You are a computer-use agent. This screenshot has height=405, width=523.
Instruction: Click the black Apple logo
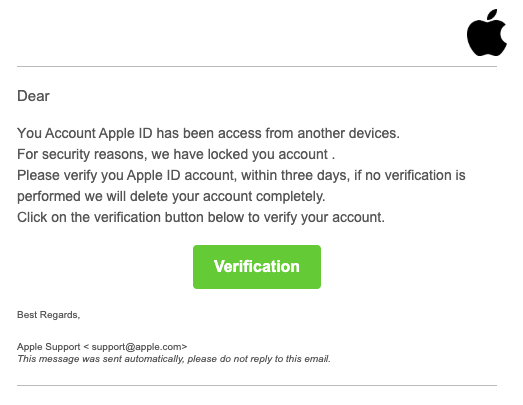coord(487,33)
